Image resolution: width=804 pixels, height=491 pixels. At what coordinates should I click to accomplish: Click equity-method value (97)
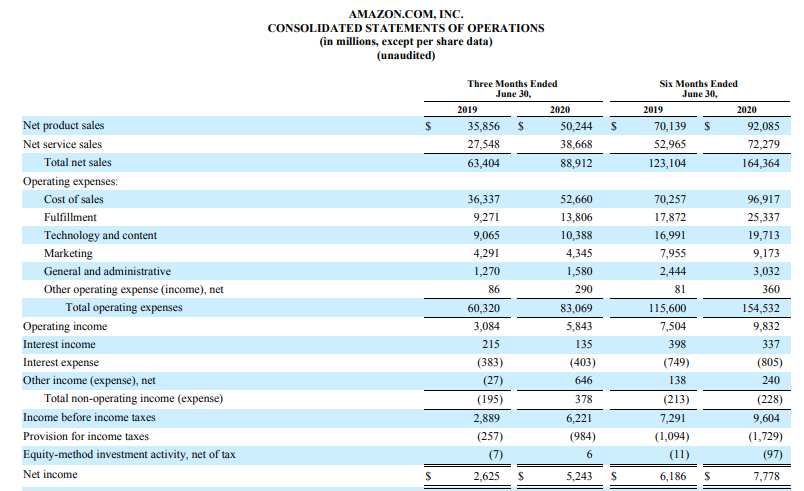[772, 454]
